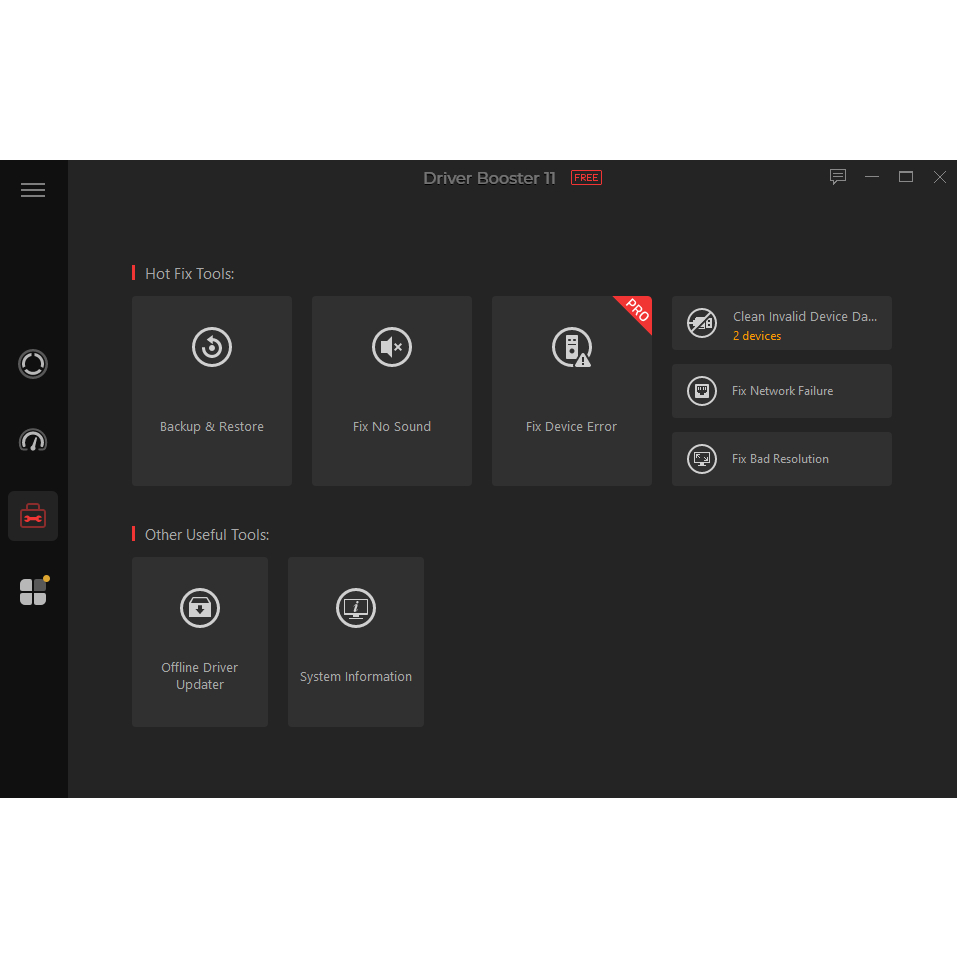Viewport: 957px width, 957px height.
Task: Click the PRO ribbon on Fix Device Error
Action: [636, 310]
